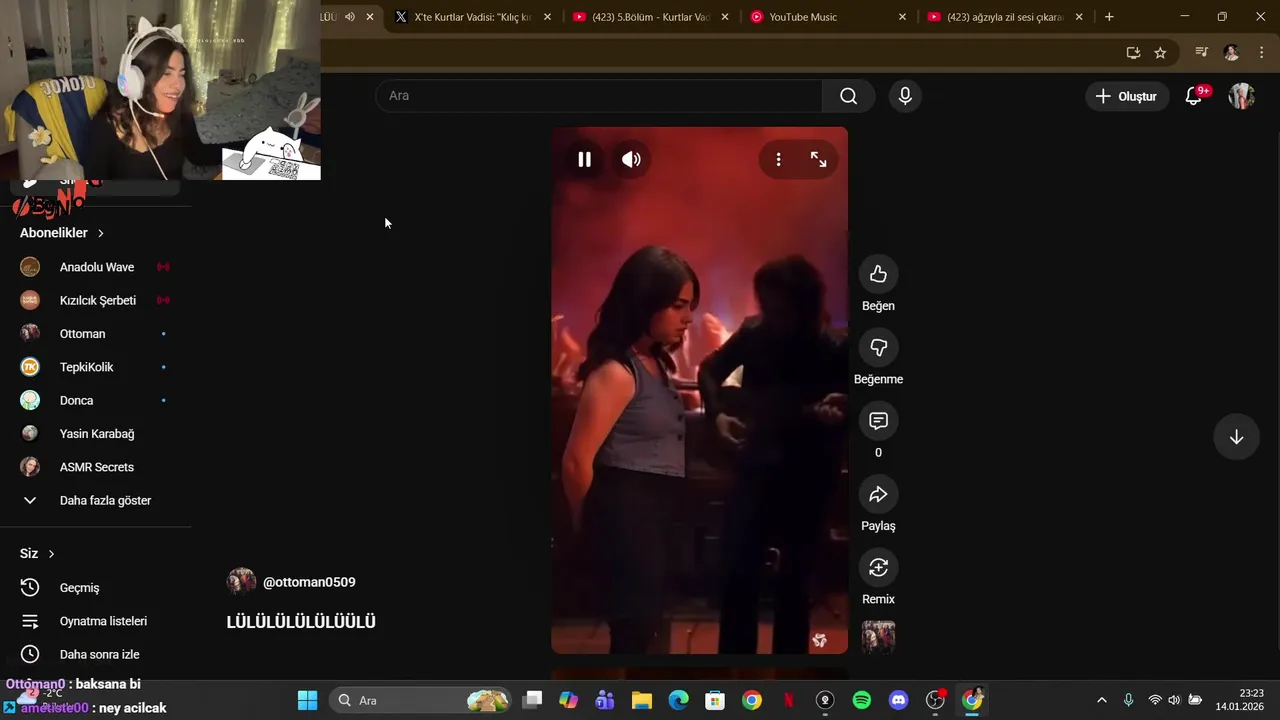Open Netflix from the taskbar
Image resolution: width=1280 pixels, height=720 pixels.
click(788, 700)
